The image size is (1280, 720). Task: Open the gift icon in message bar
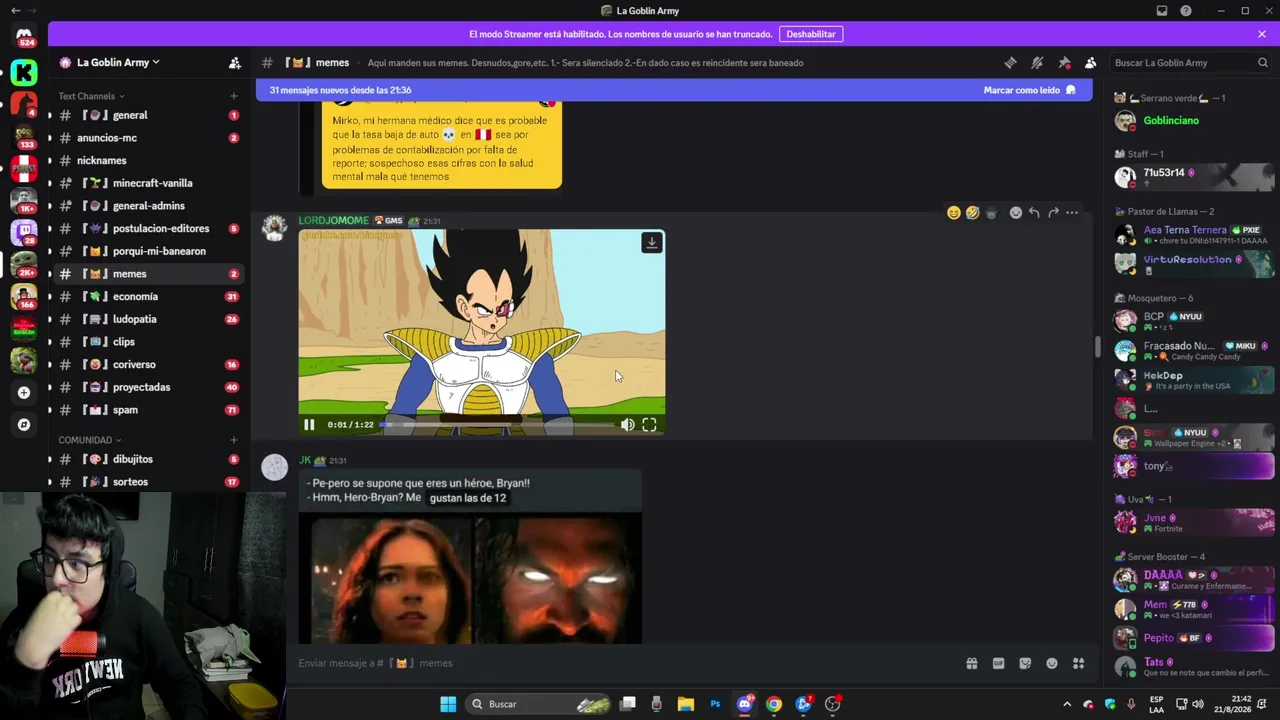tap(971, 663)
